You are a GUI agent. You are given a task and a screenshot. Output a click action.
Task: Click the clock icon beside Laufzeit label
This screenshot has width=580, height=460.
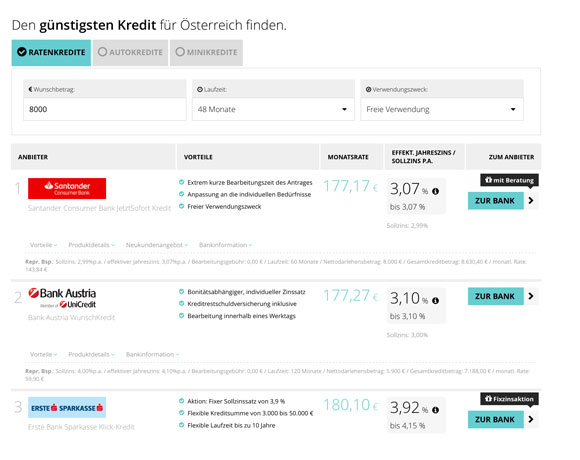click(x=200, y=89)
